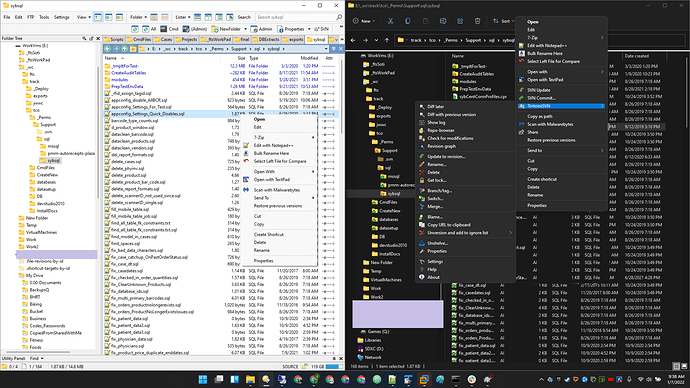Viewport: 690px width, 388px height.
Task: Open Sort dropdown in dark Explorer
Action: click(x=503, y=21)
